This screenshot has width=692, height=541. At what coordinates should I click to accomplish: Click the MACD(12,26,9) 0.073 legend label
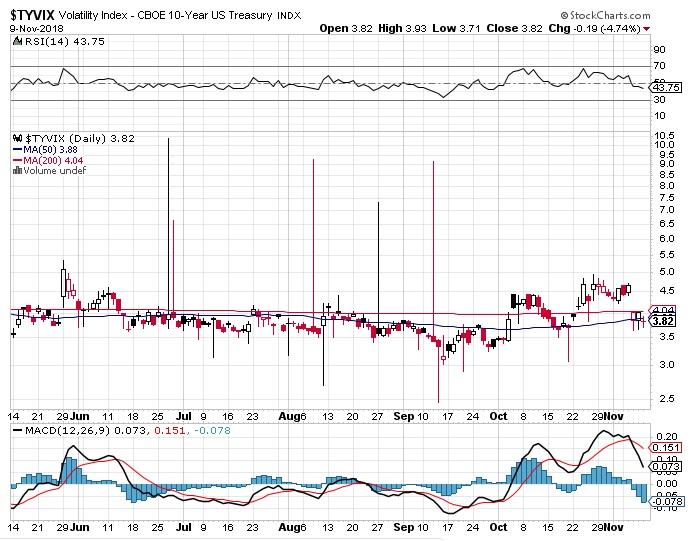[86, 430]
